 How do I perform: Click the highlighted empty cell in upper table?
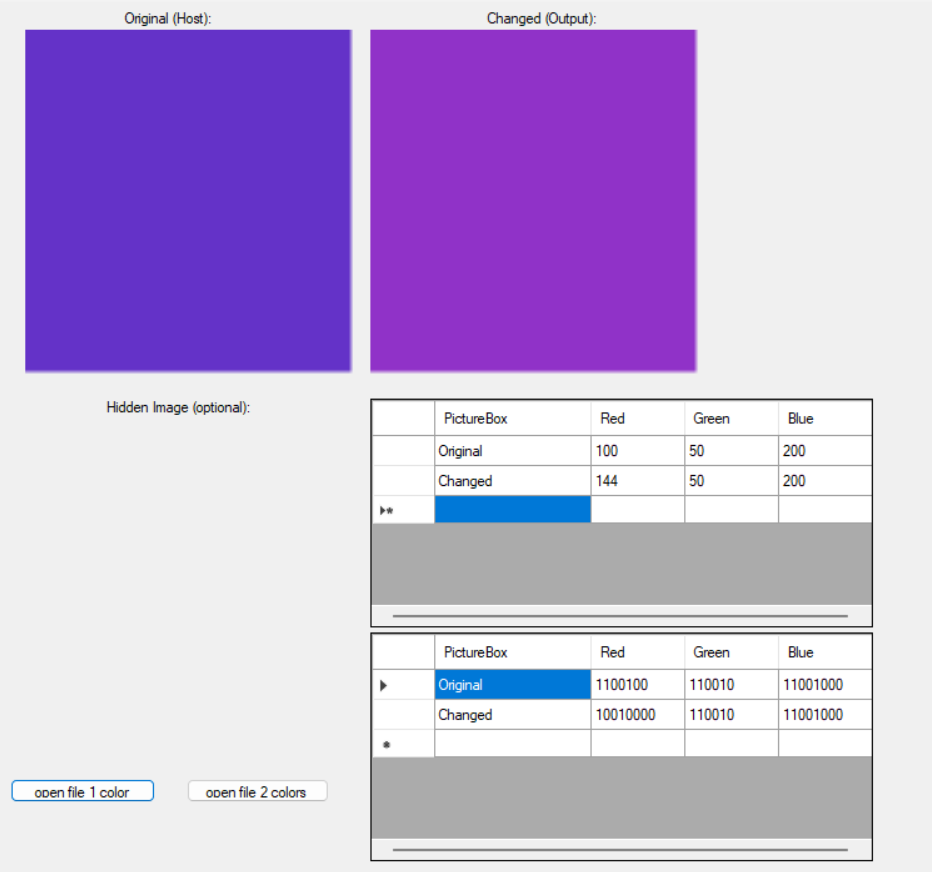pos(512,510)
